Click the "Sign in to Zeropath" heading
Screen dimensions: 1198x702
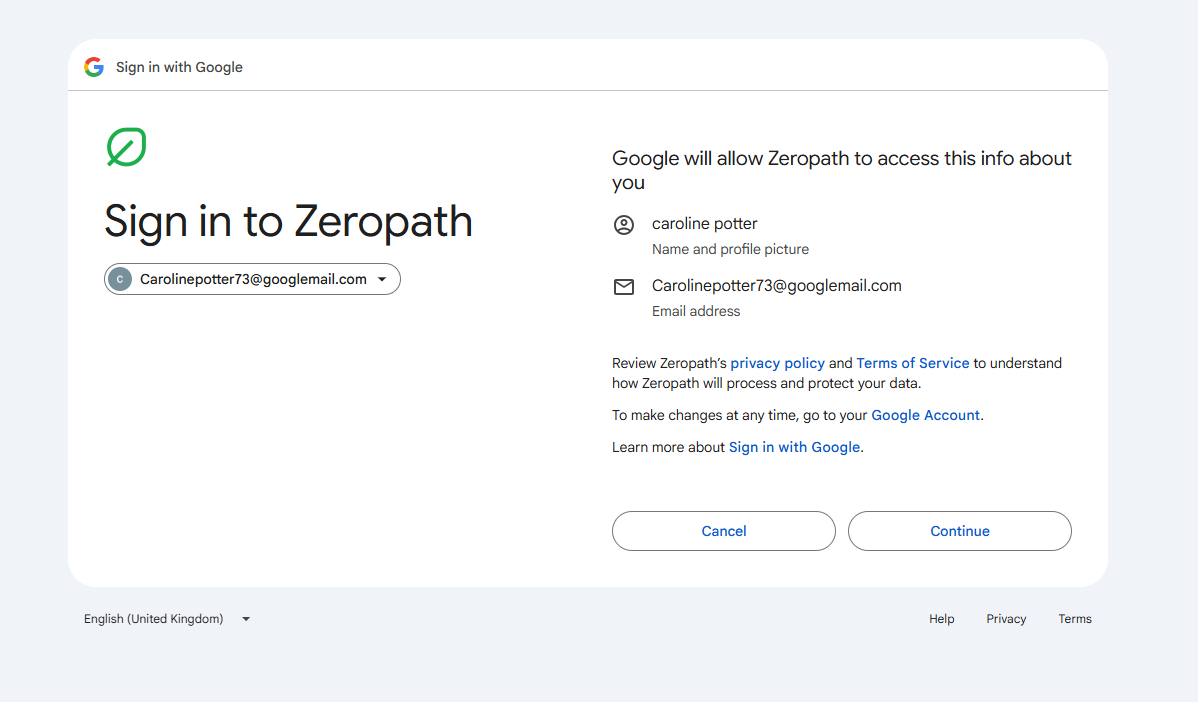288,221
